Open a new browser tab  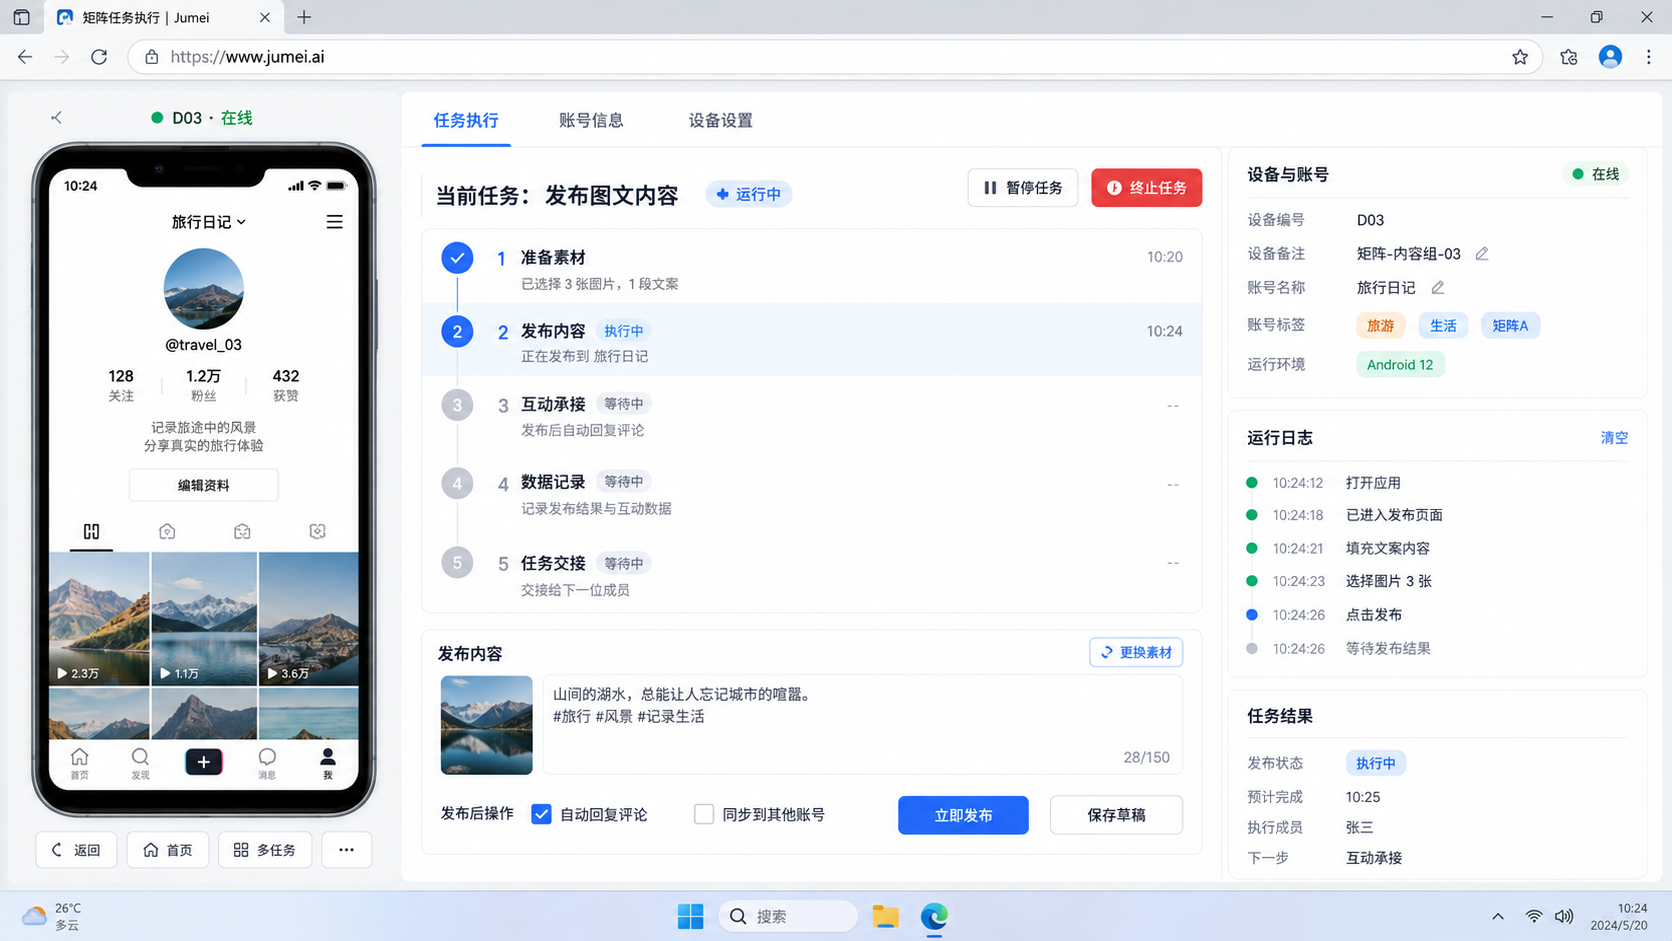tap(304, 17)
